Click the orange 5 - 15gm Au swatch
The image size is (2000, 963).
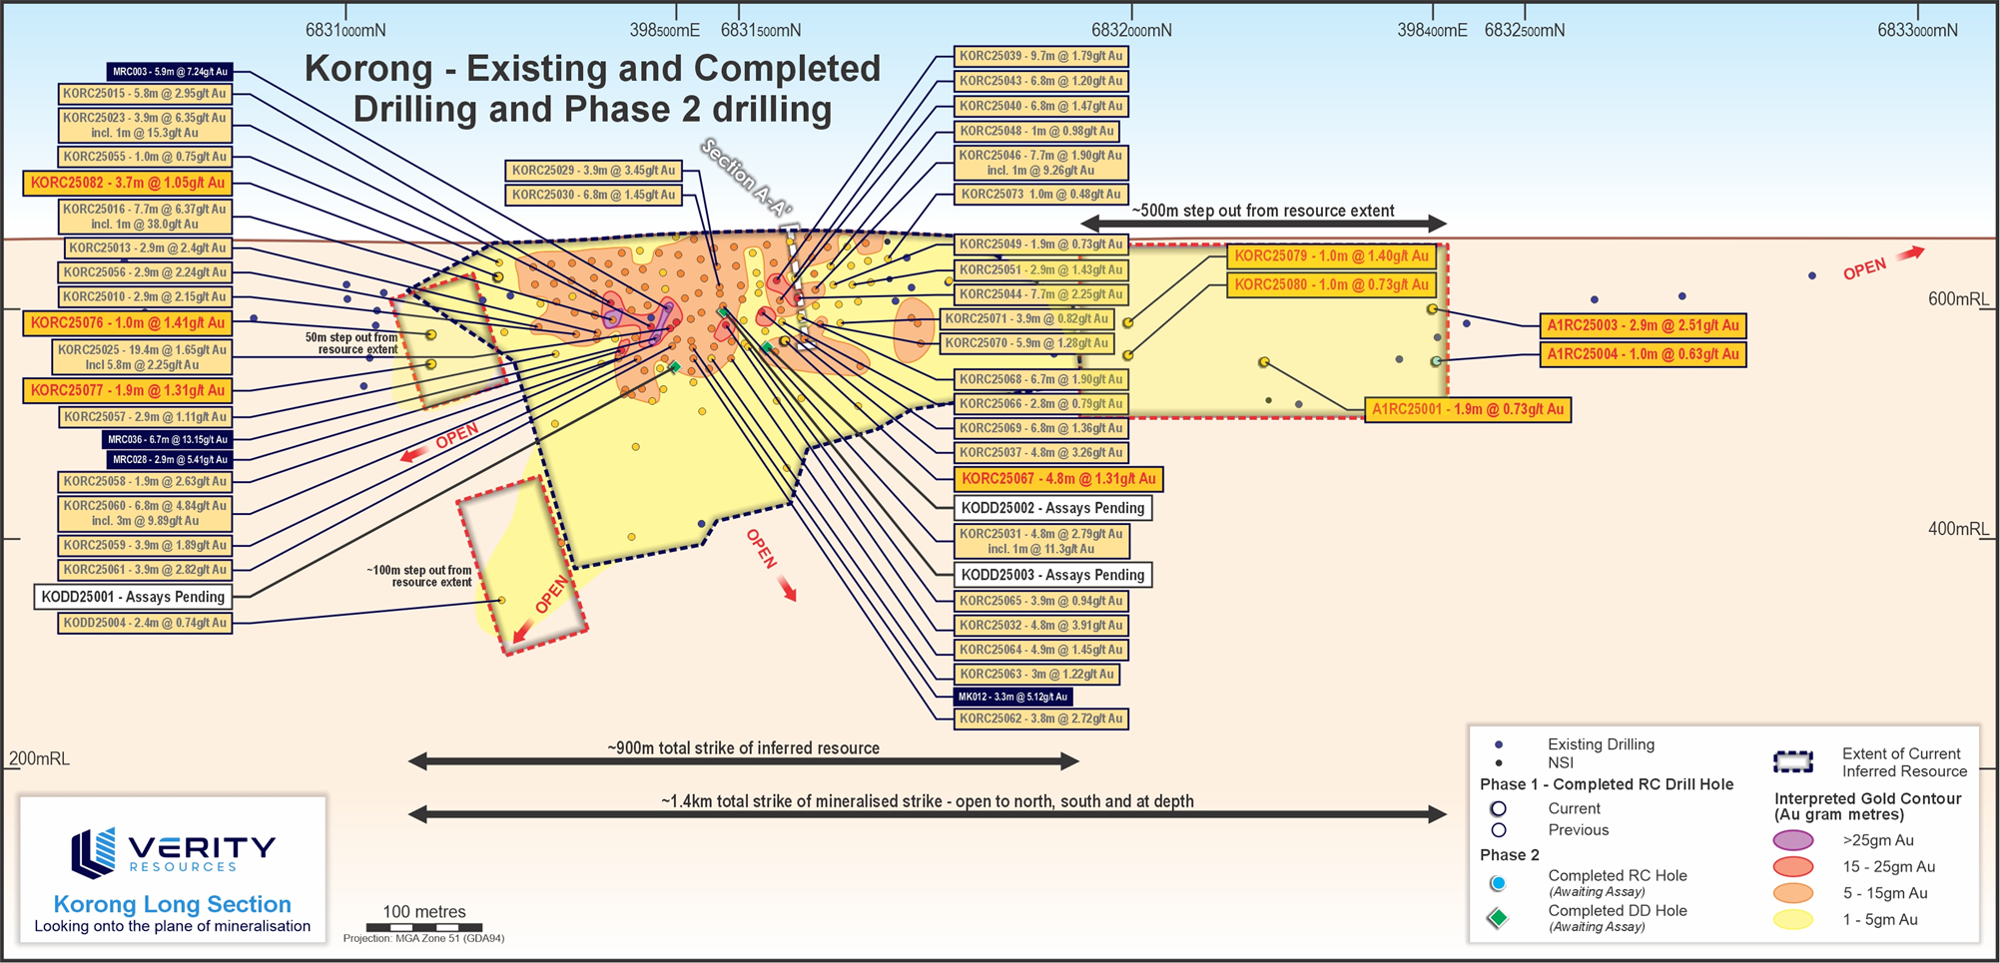pyautogui.click(x=1793, y=893)
